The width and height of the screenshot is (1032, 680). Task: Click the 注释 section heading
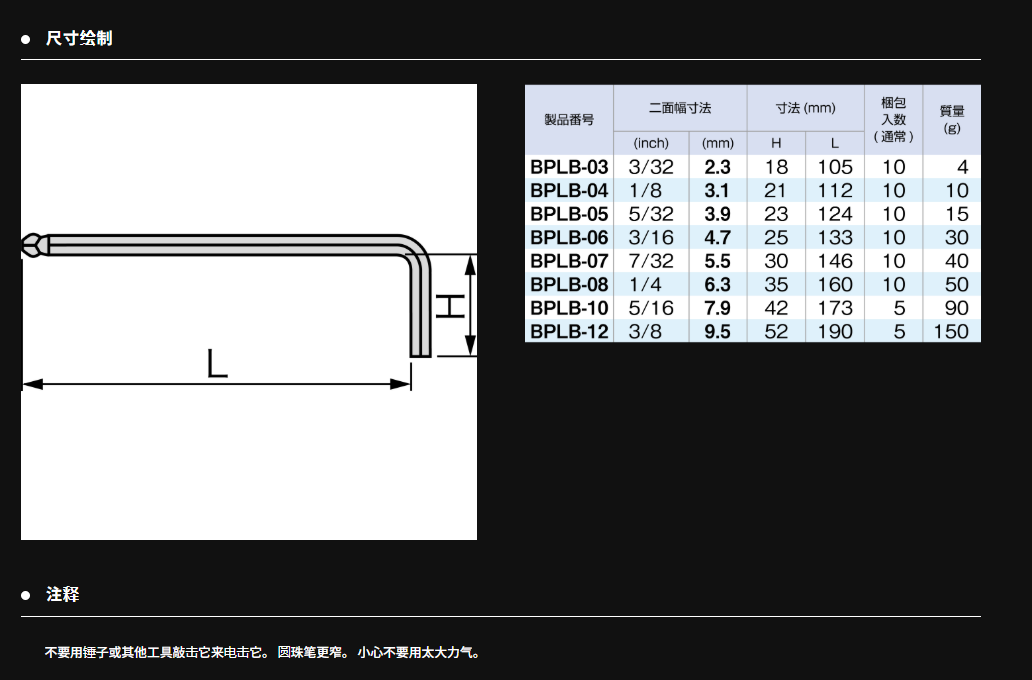pyautogui.click(x=62, y=594)
